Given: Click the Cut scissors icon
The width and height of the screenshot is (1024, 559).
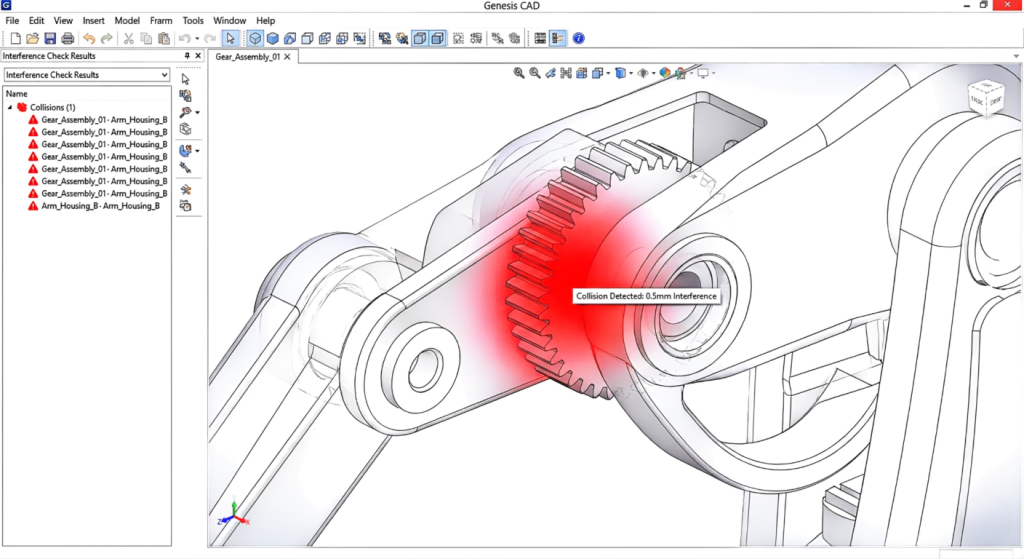Looking at the screenshot, I should tap(128, 39).
